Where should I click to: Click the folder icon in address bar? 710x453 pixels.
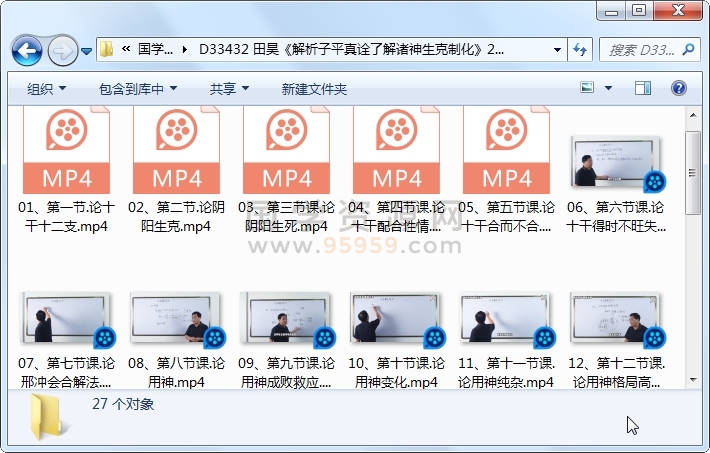106,49
